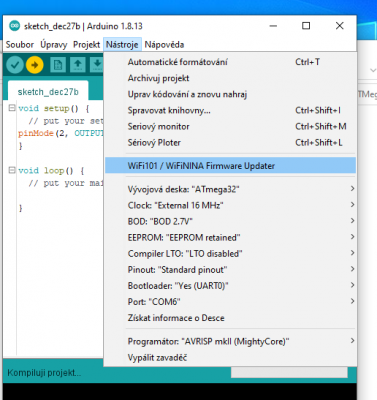Image resolution: width=377 pixels, height=400 pixels.
Task: Open the Nápověda menu
Action: pos(164,44)
